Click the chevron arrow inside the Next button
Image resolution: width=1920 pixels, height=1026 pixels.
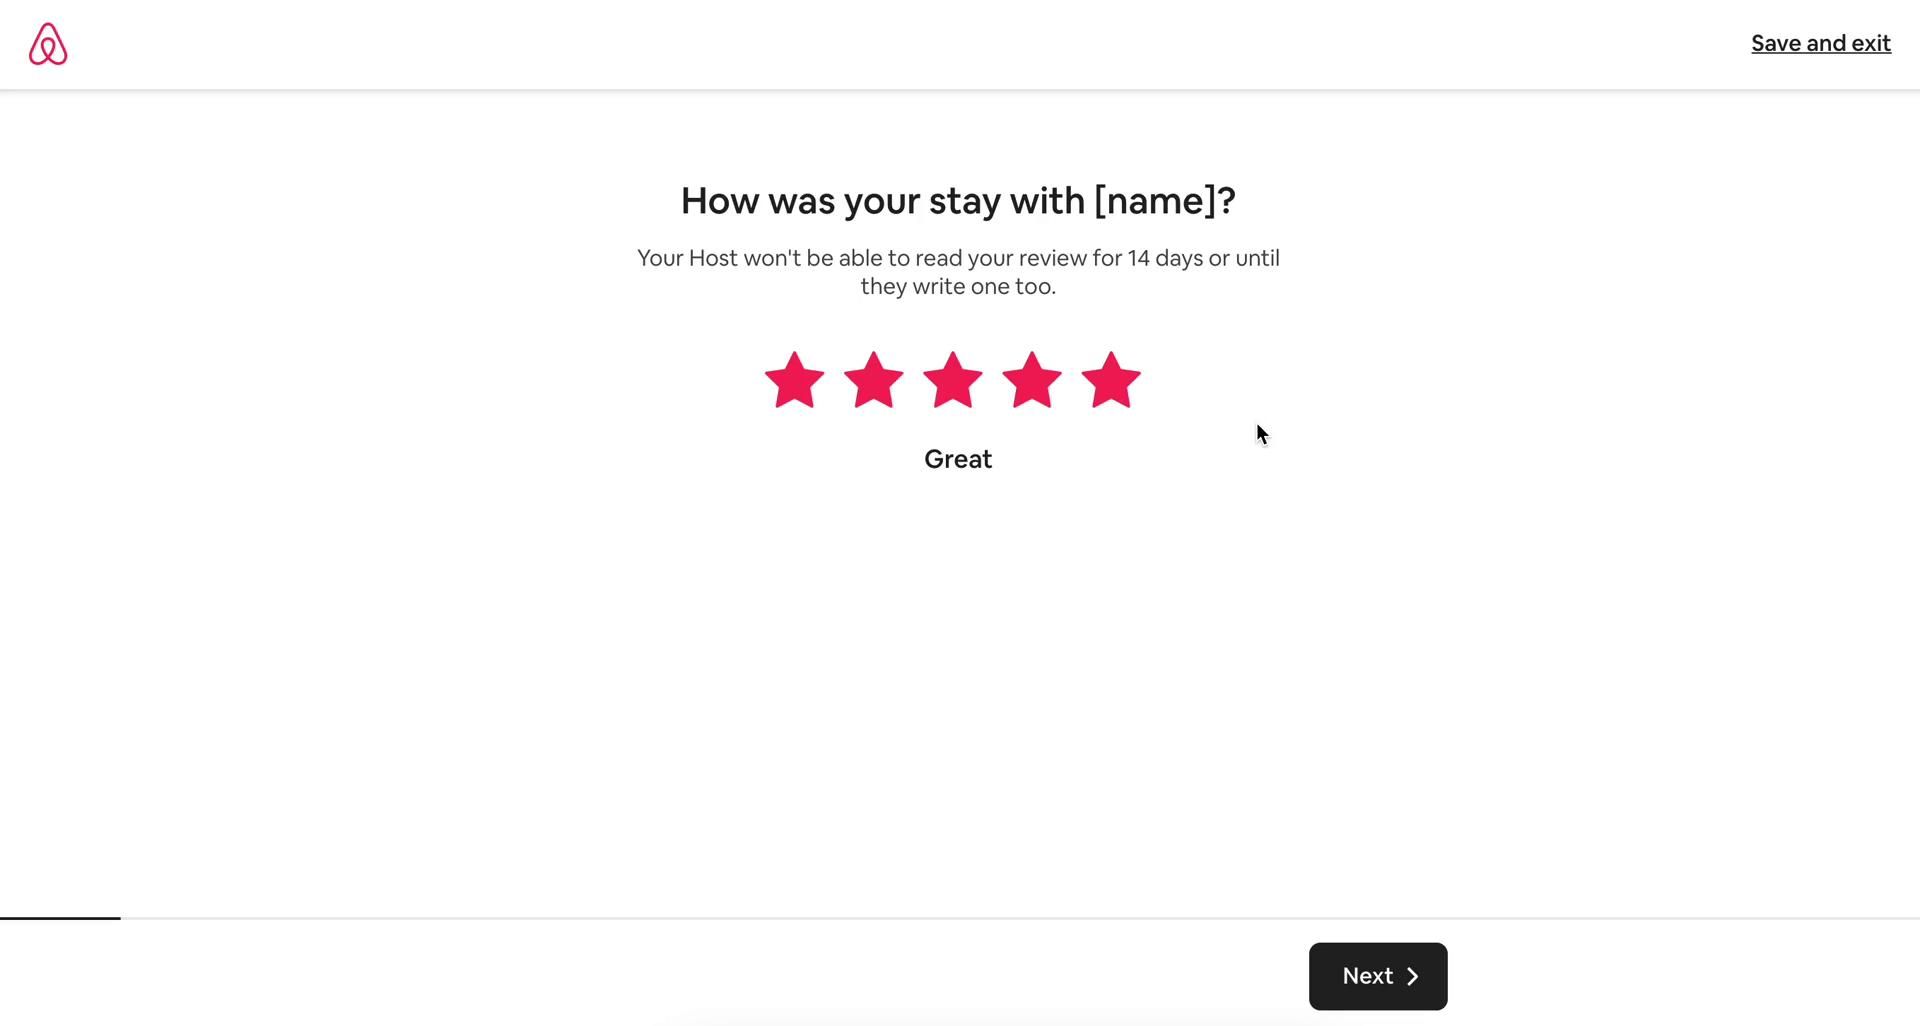tap(1413, 977)
